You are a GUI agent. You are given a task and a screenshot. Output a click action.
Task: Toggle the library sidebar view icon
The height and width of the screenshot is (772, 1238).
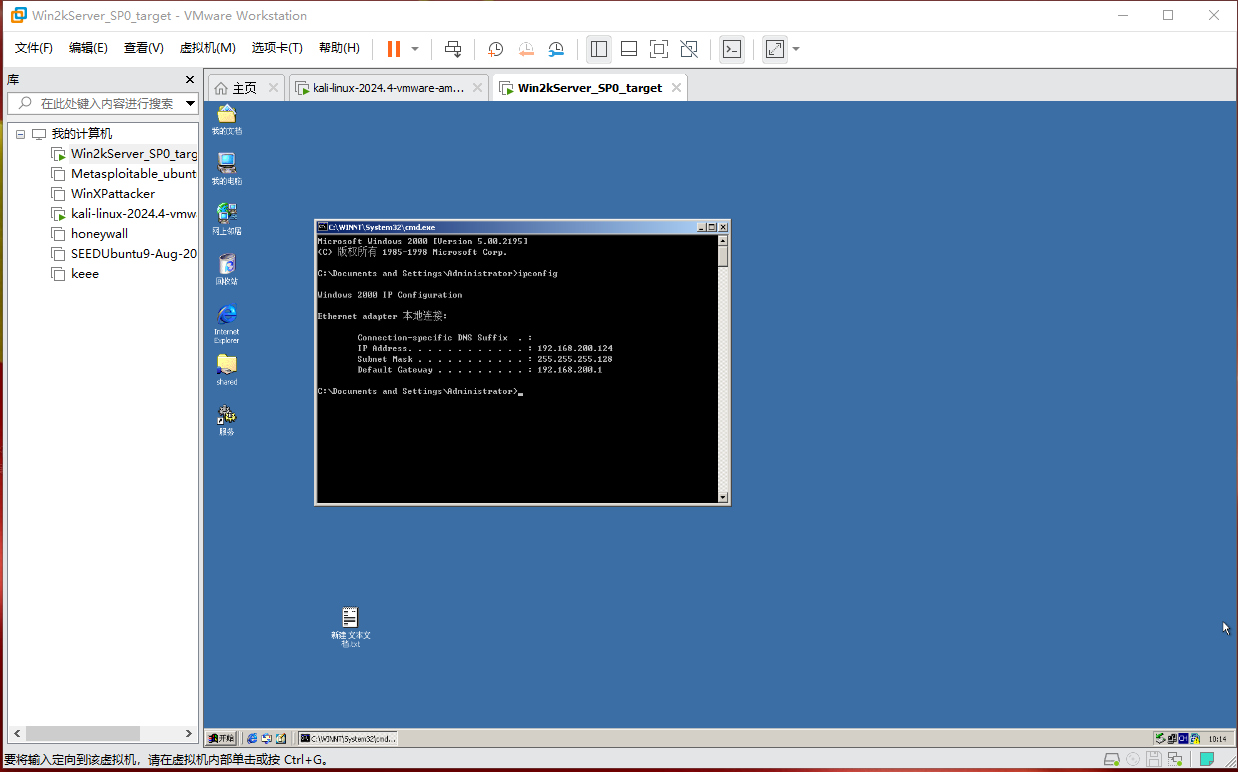tap(599, 49)
